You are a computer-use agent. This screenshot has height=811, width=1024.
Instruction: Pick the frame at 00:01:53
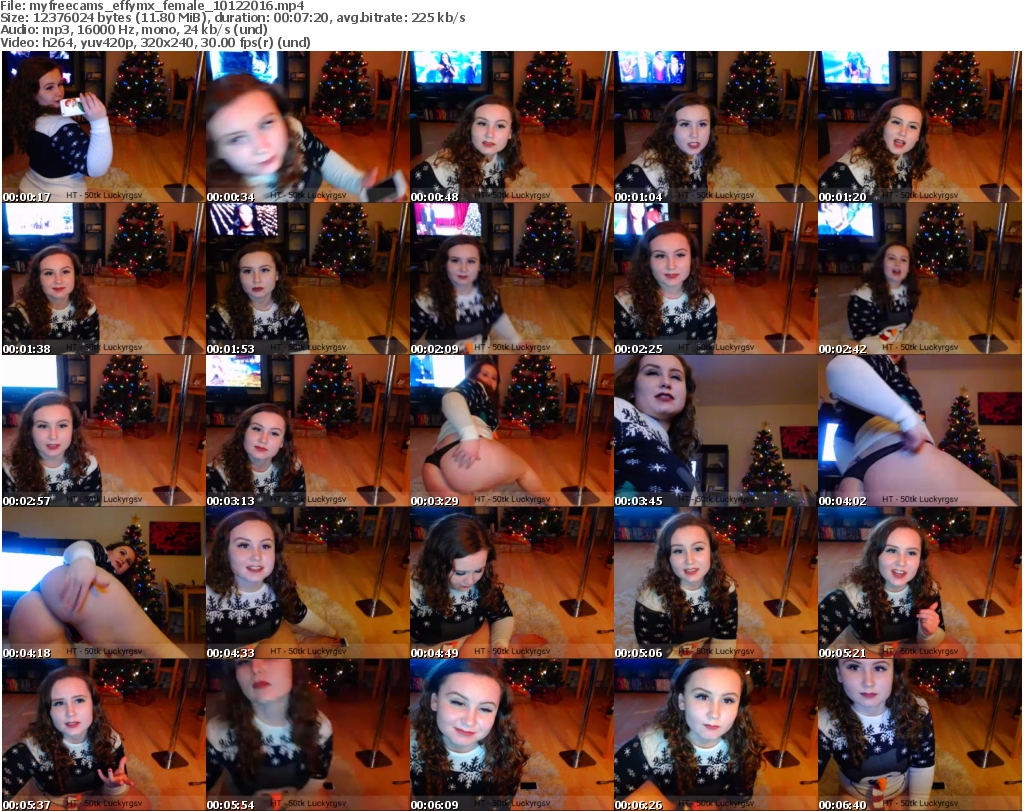tap(308, 279)
